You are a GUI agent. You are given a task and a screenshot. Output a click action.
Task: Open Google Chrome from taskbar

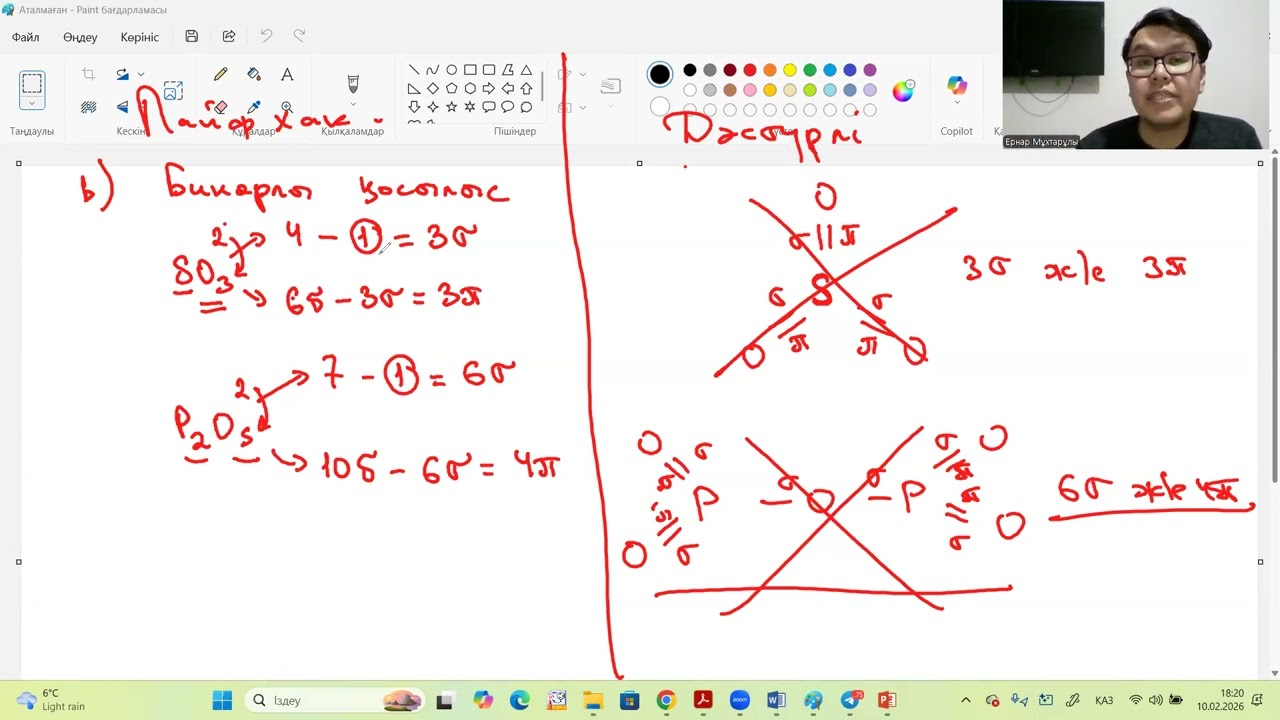(x=666, y=700)
